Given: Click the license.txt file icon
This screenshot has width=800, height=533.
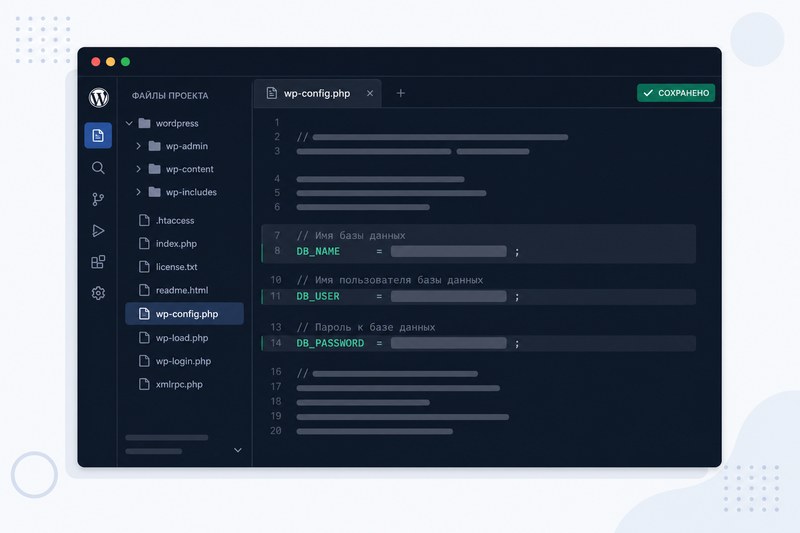Looking at the screenshot, I should (144, 266).
